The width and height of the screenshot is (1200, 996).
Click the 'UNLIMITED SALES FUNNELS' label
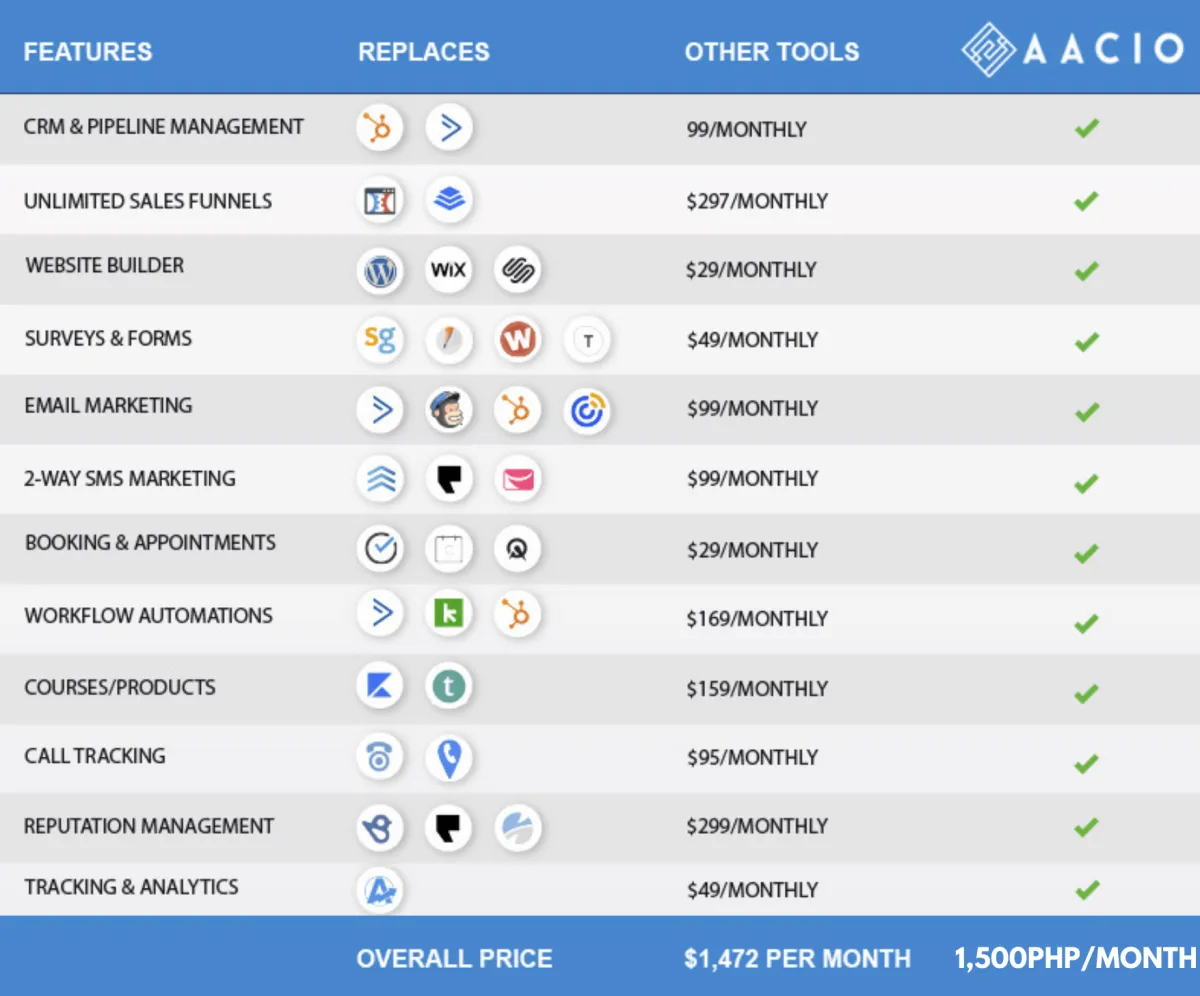[148, 201]
